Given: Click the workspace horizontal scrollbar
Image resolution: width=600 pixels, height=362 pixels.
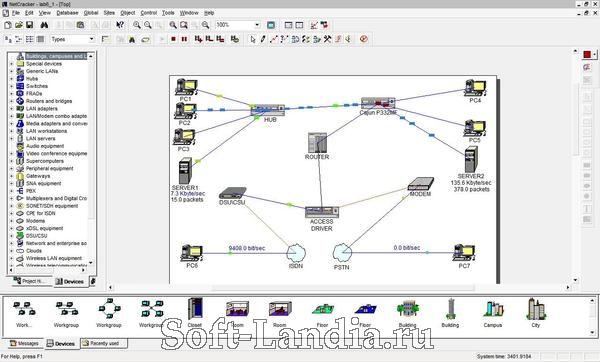Looking at the screenshot, I should coord(339,287).
